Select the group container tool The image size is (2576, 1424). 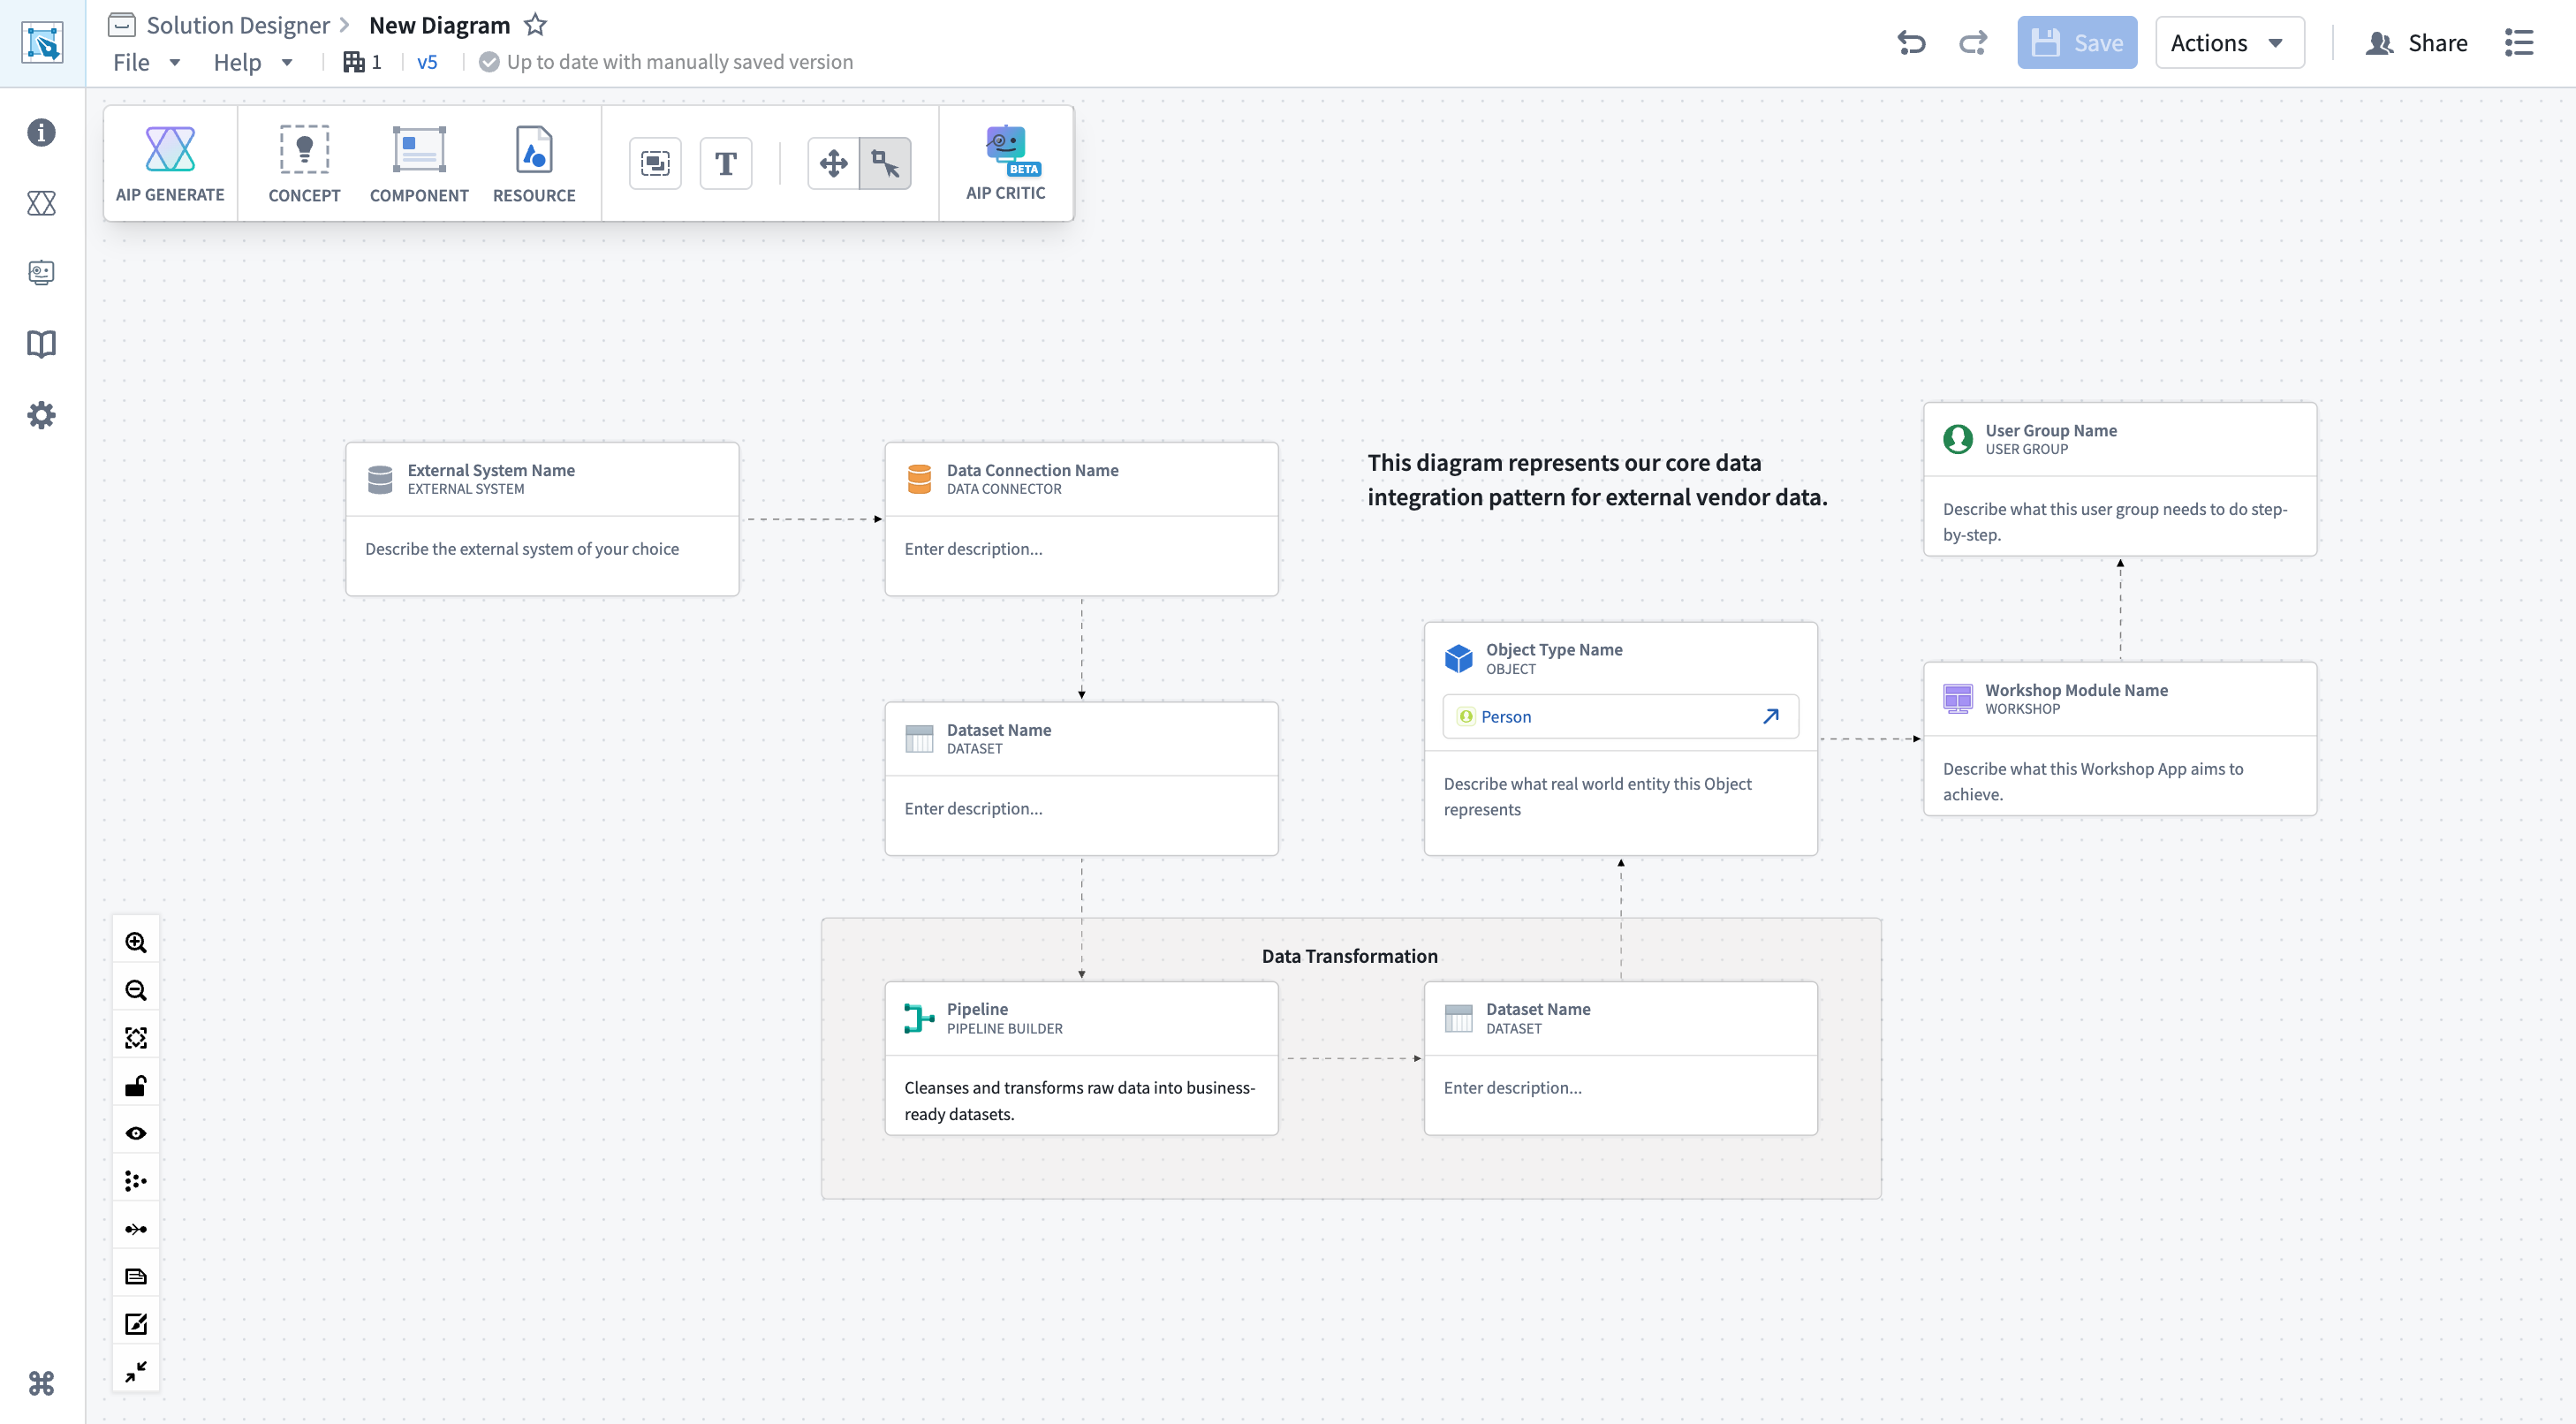click(x=655, y=163)
